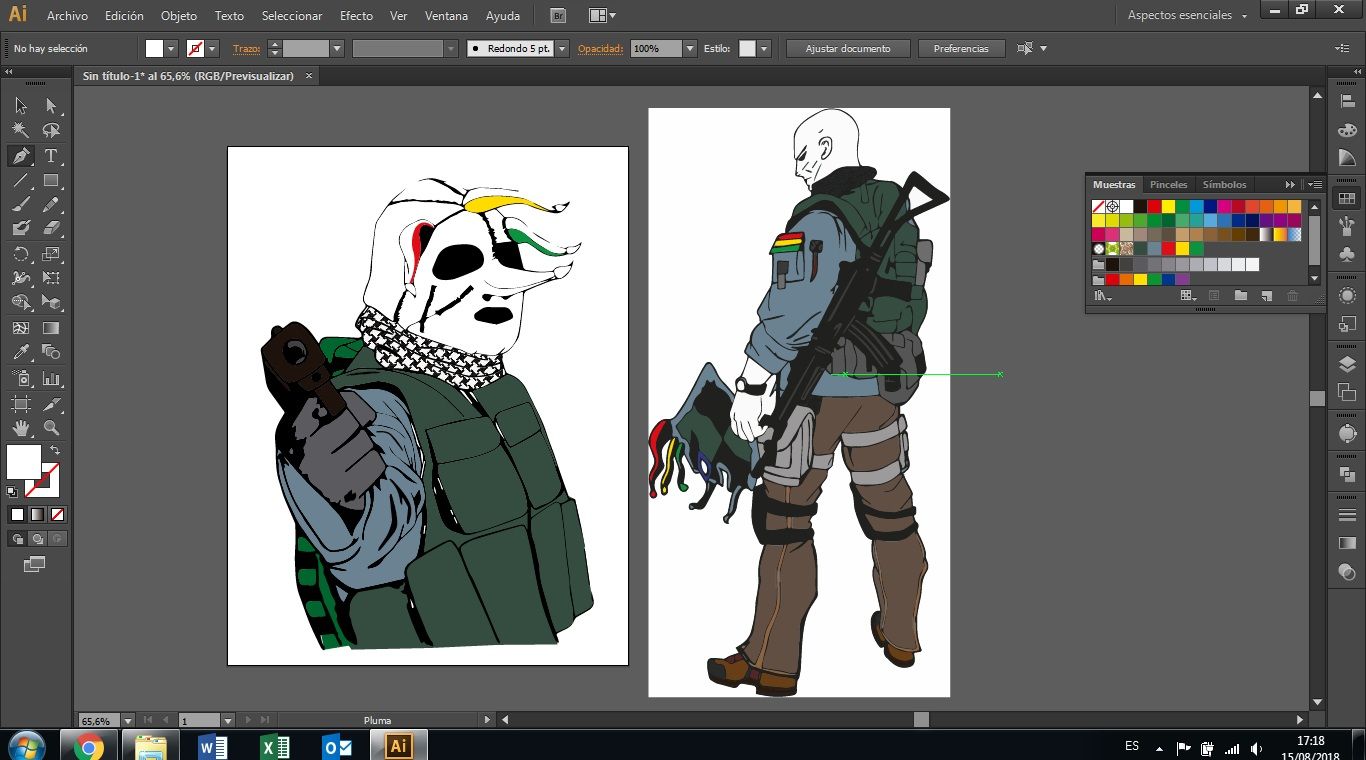
Task: Switch to the Pinceles tab
Action: pos(1168,185)
